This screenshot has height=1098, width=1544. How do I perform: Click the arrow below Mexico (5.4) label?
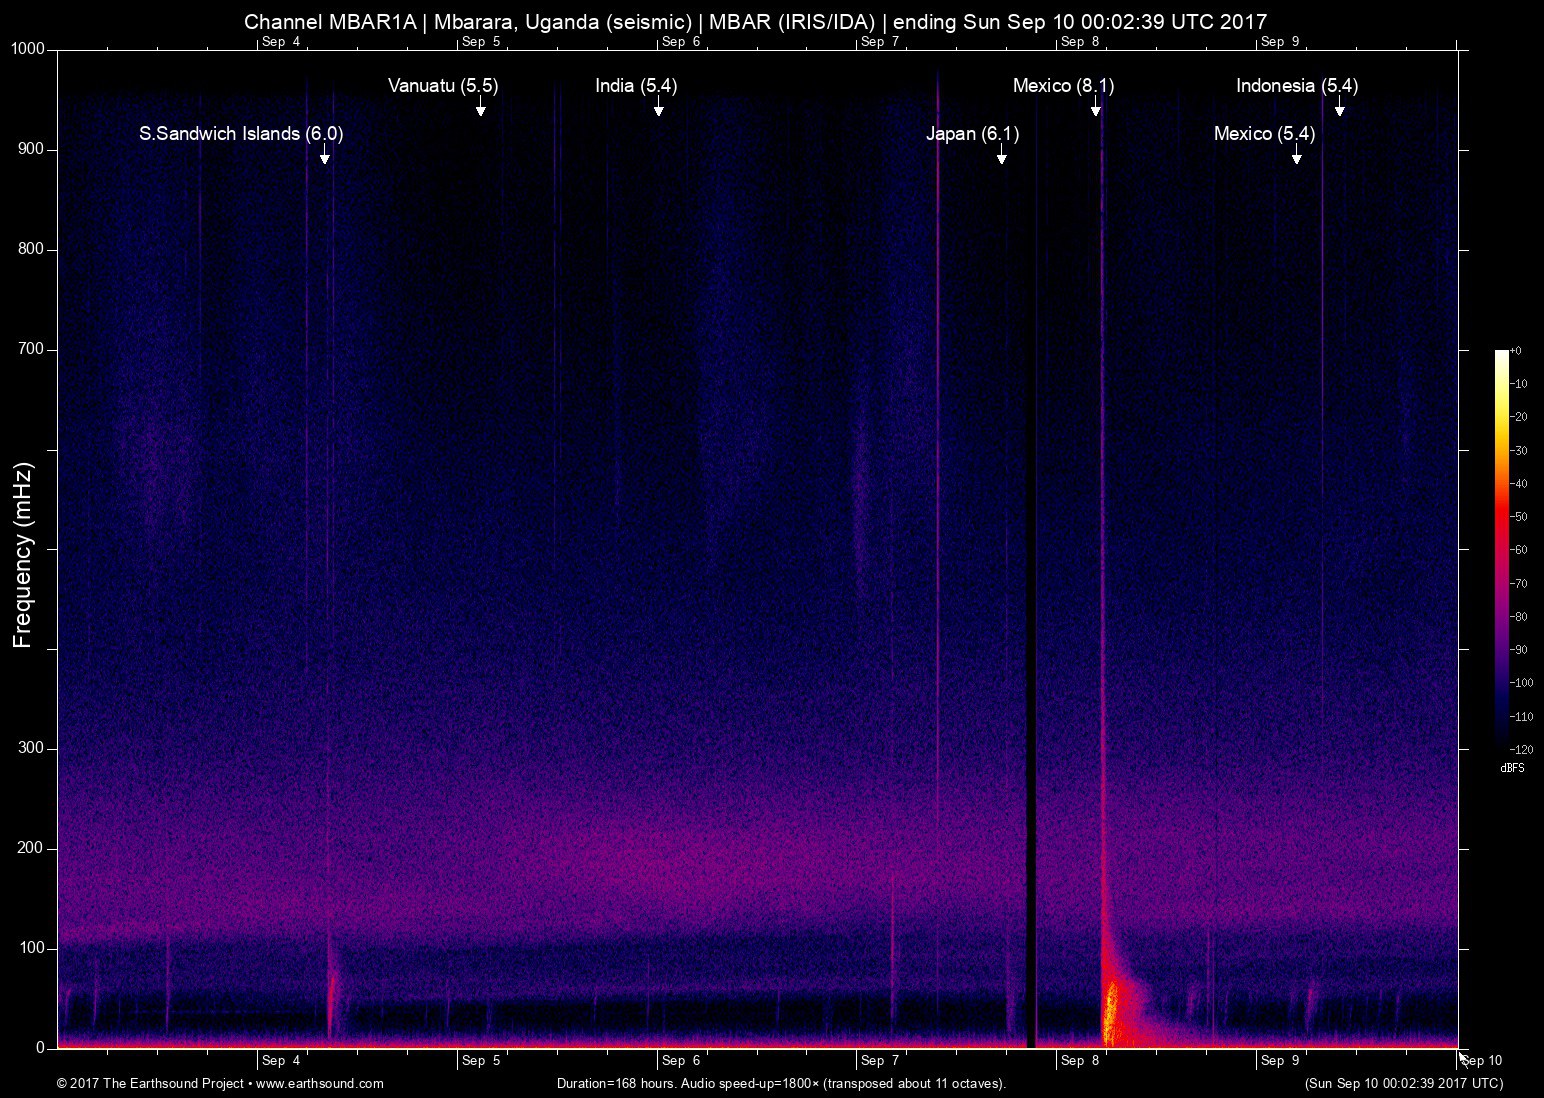click(1296, 154)
